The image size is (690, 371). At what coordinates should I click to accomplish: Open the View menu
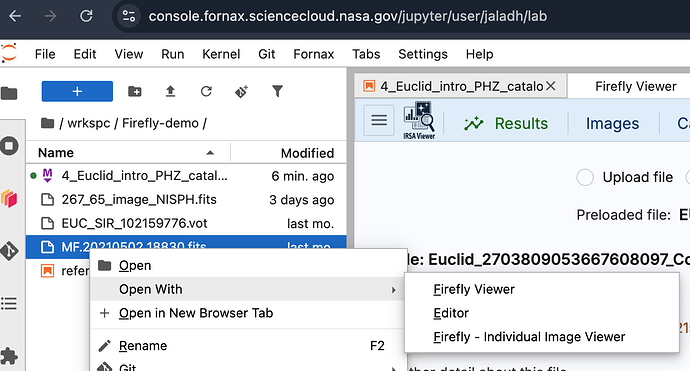(128, 54)
